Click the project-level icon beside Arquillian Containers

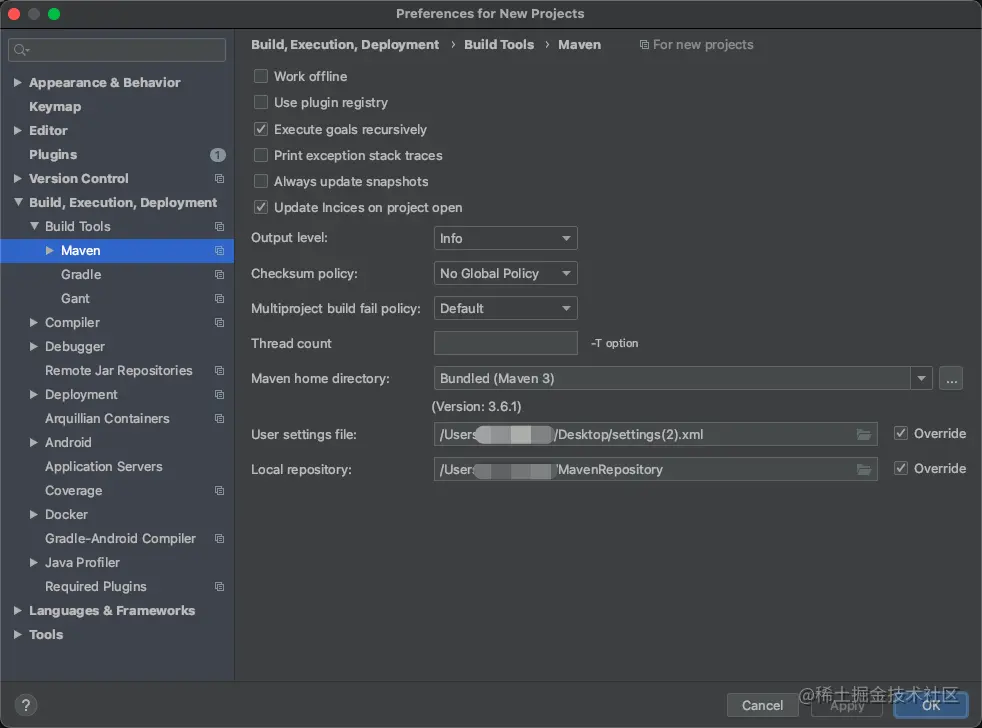coord(219,419)
